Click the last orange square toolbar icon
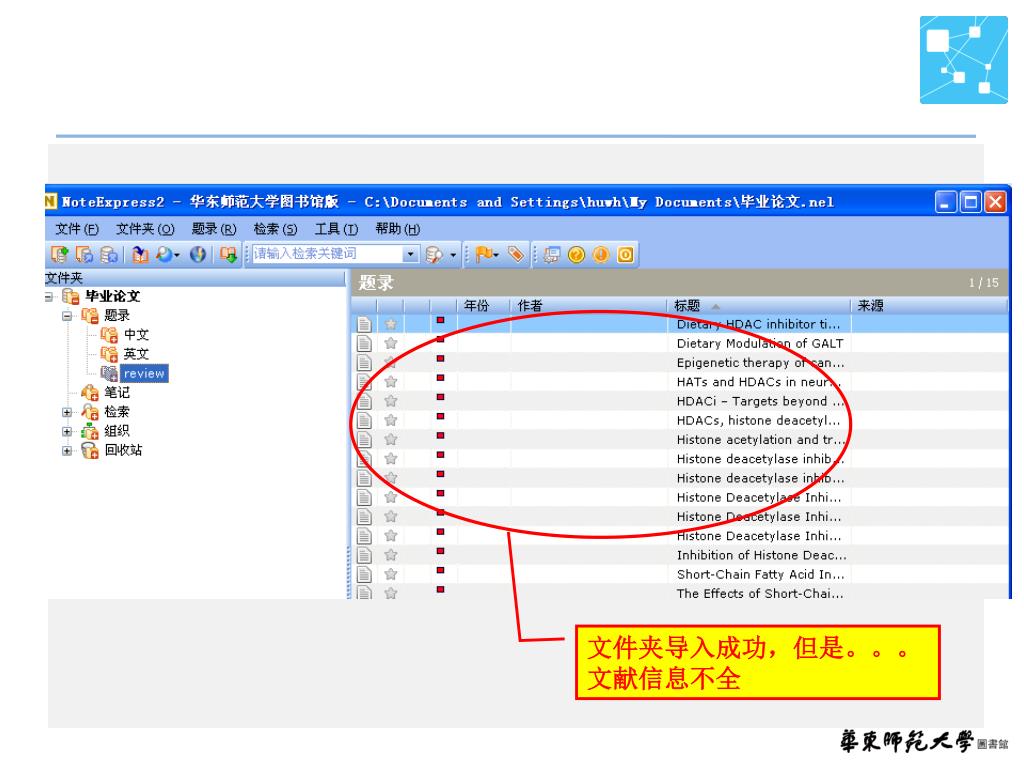The height and width of the screenshot is (768, 1024). [x=625, y=254]
